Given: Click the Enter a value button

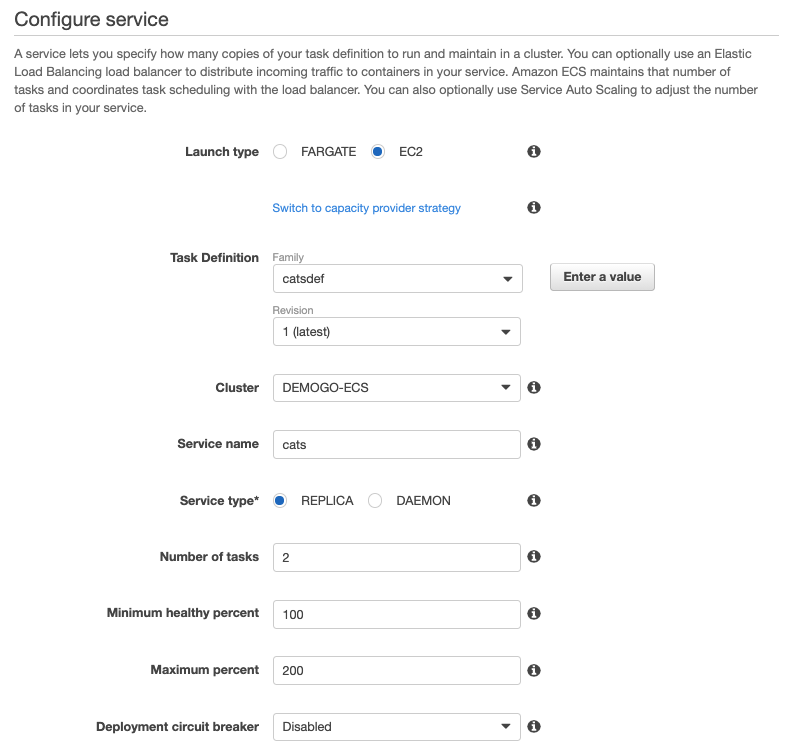Looking at the screenshot, I should (x=602, y=277).
